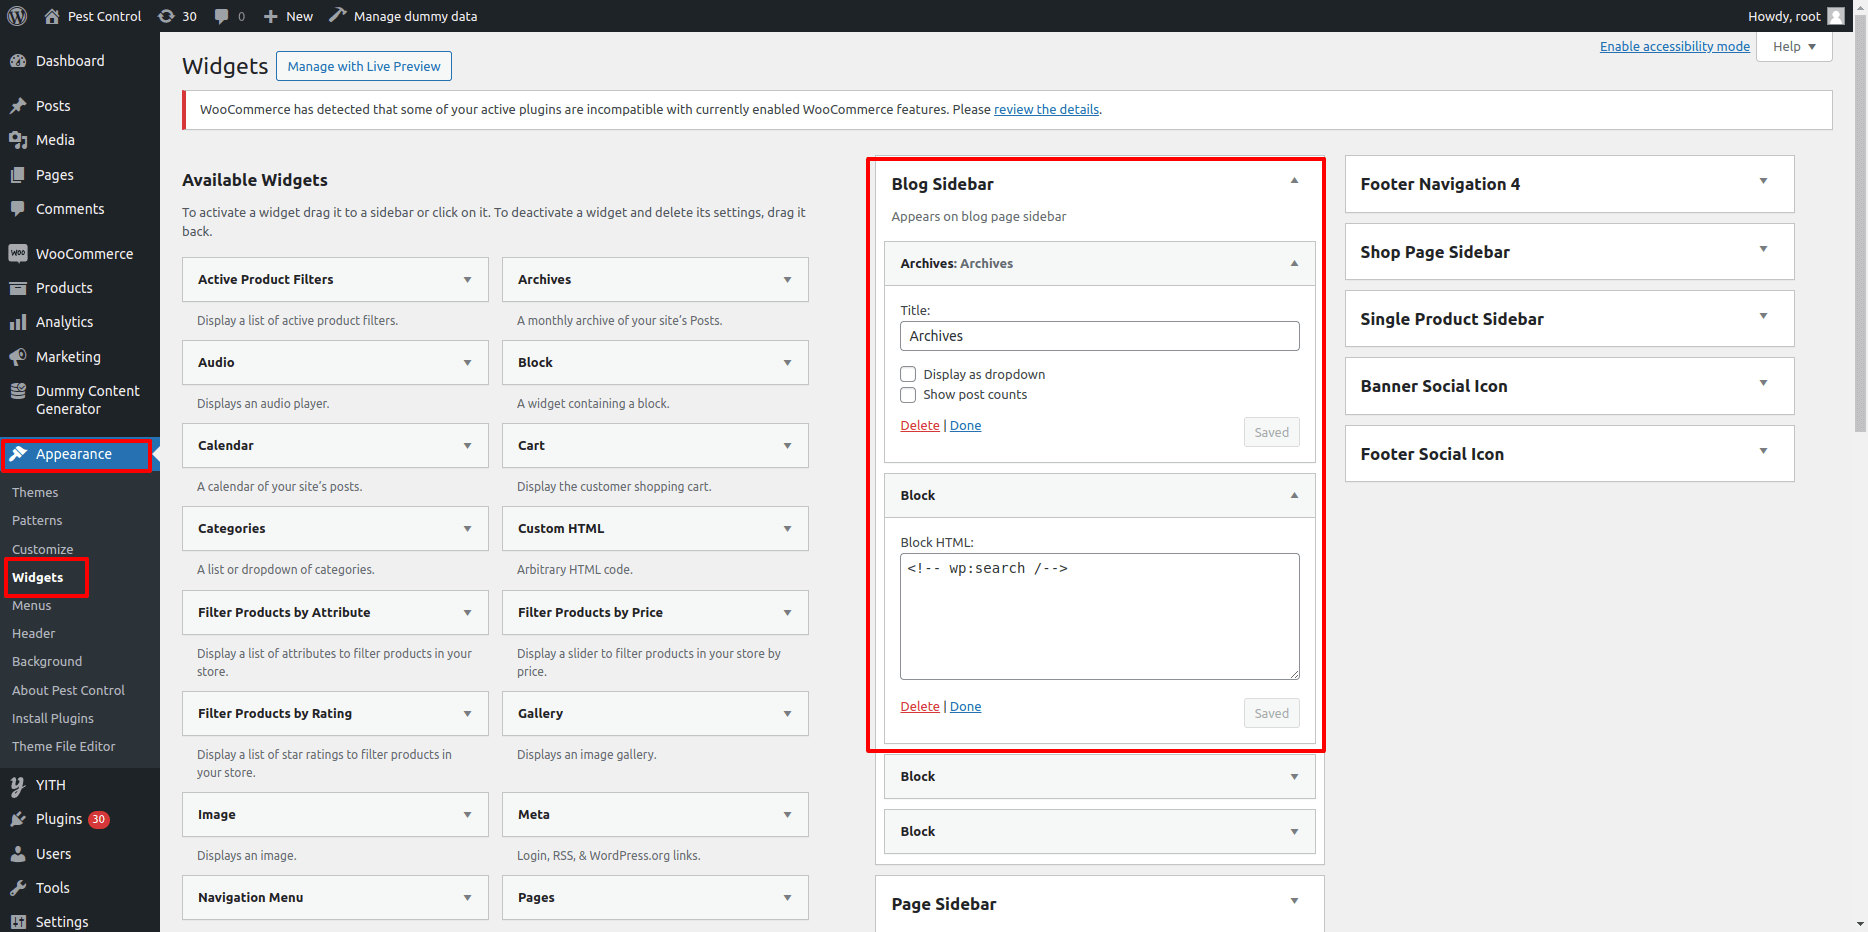Viewport: 1868px width, 932px height.
Task: Follow the review the details link
Action: pyautogui.click(x=1046, y=110)
